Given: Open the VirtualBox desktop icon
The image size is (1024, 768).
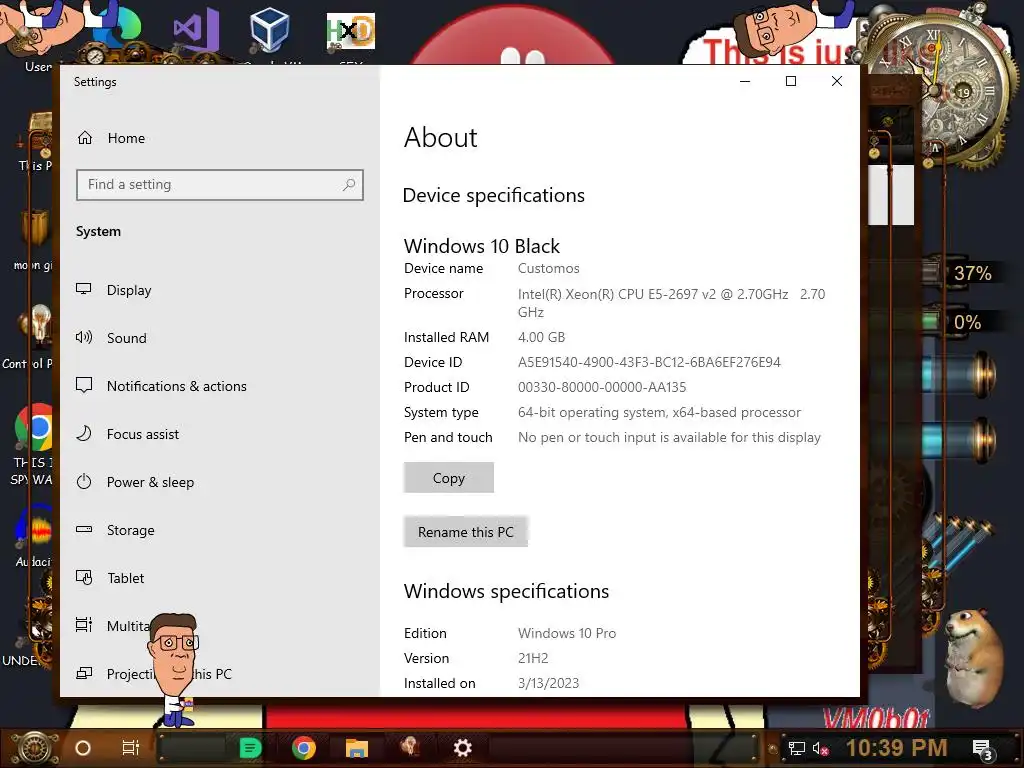Looking at the screenshot, I should pyautogui.click(x=269, y=29).
